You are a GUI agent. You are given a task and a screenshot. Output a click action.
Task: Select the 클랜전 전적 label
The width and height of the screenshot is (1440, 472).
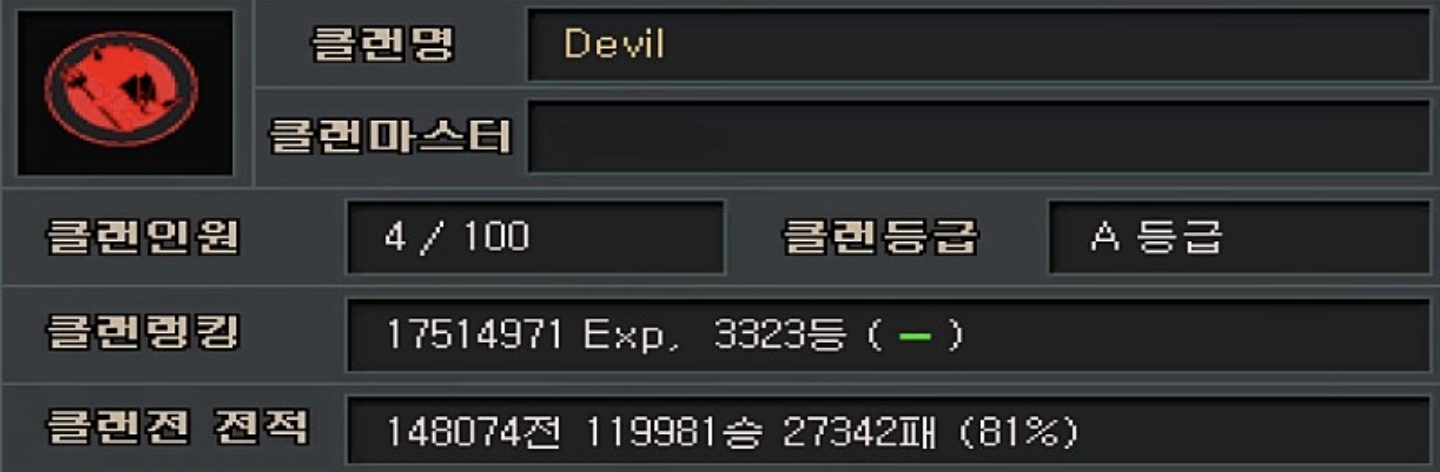[178, 428]
